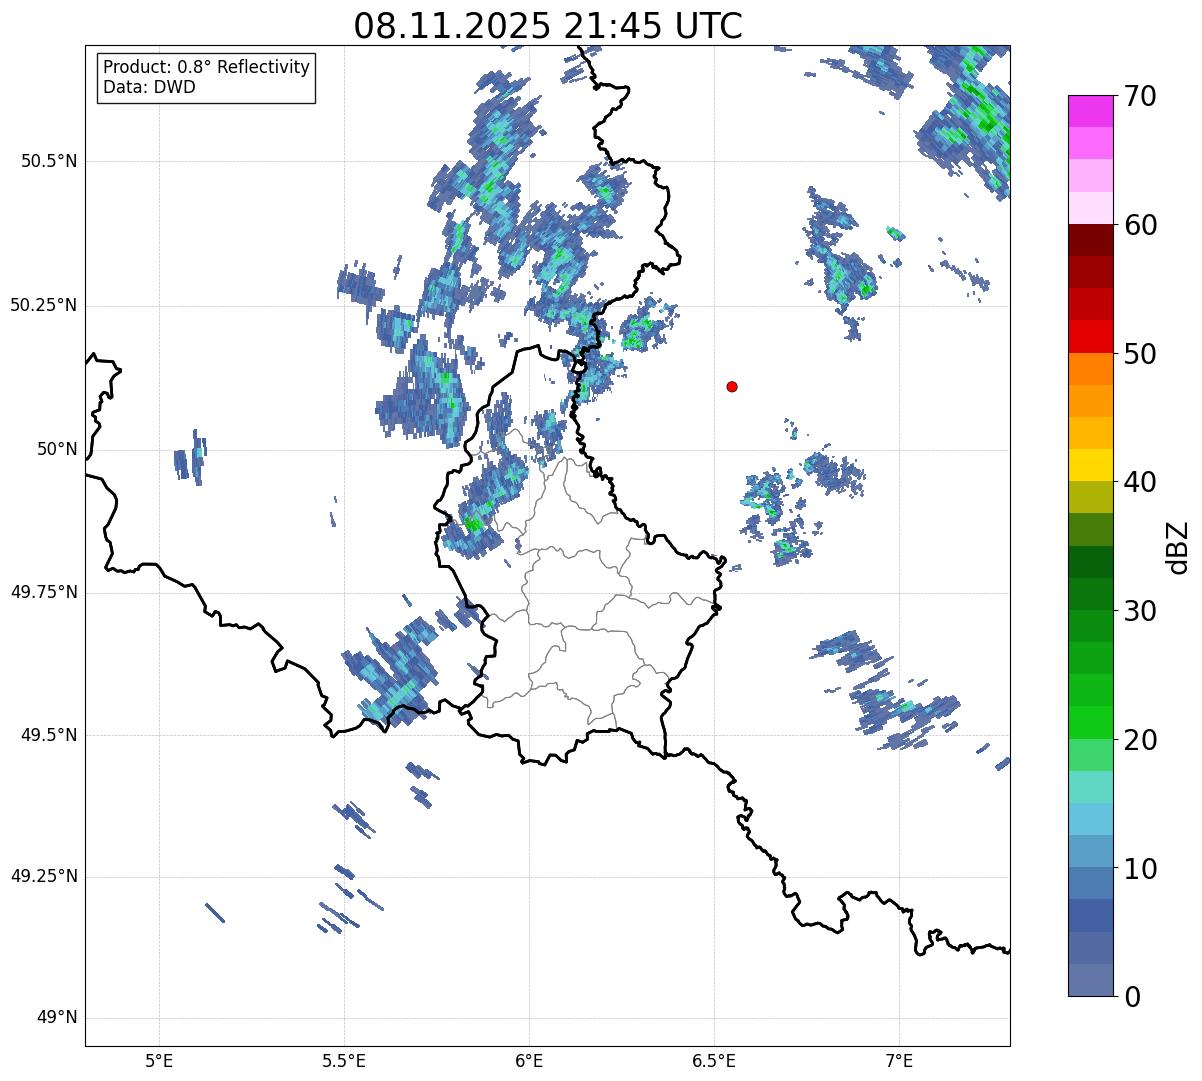Click the "dBZ" colorbar axis label

tap(1178, 546)
